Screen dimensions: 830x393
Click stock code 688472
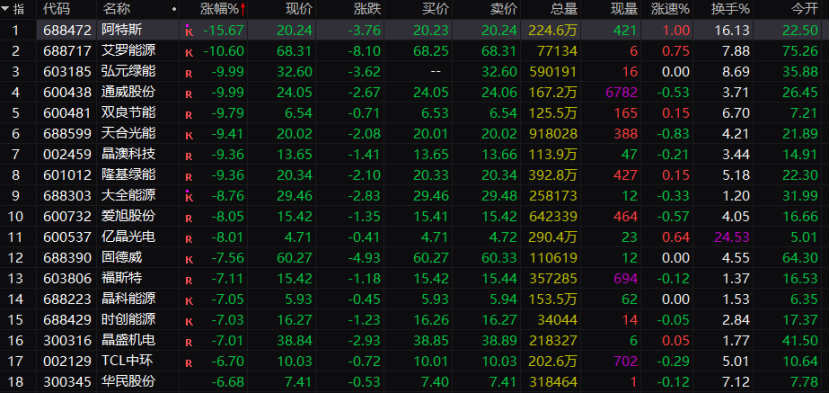(x=67, y=30)
